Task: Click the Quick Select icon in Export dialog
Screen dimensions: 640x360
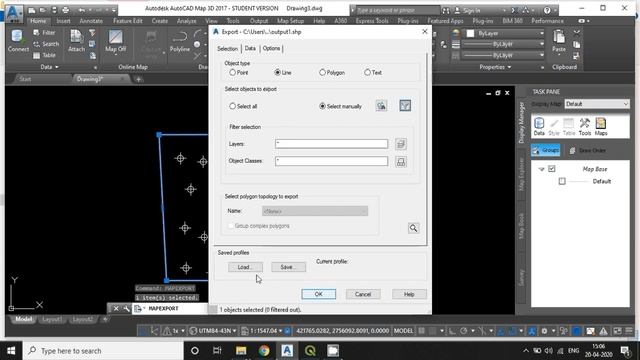Action: 405,106
